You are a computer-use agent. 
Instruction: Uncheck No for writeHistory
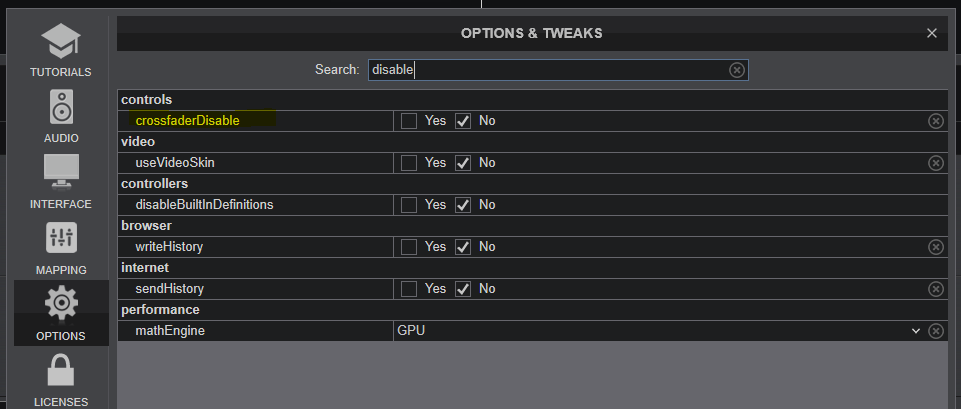(x=463, y=247)
